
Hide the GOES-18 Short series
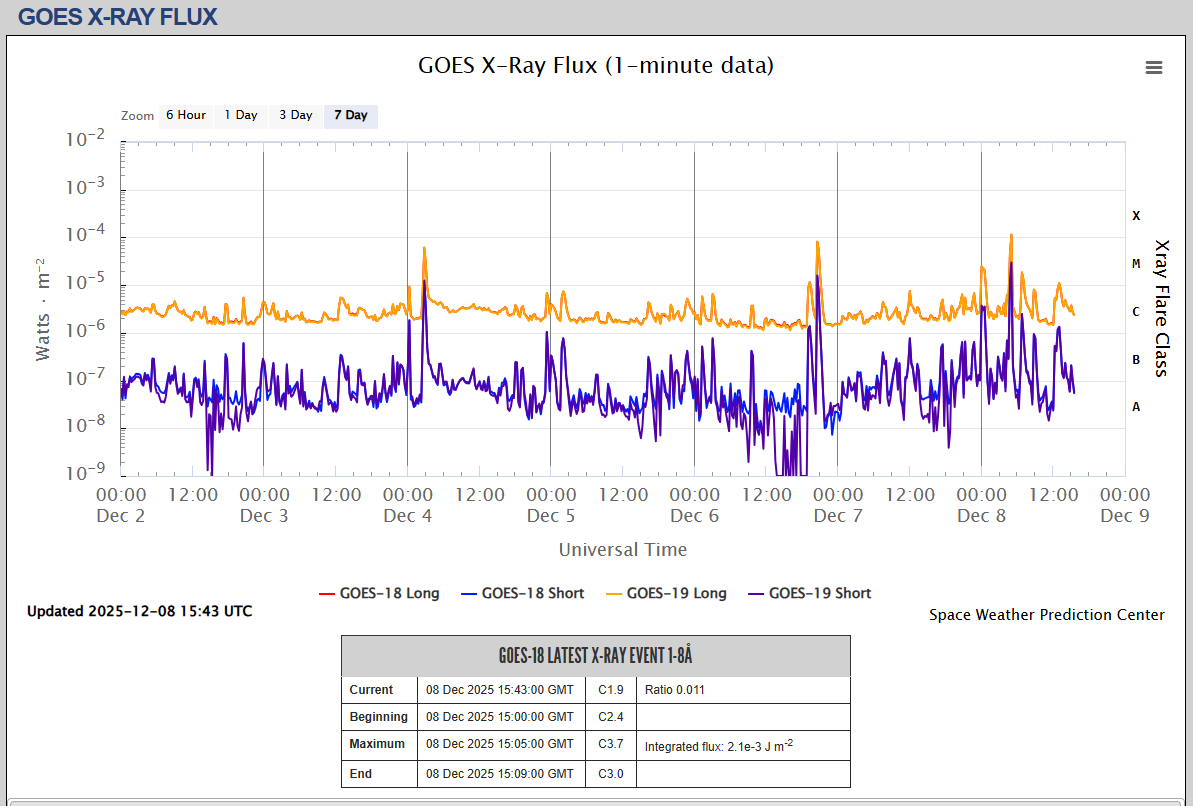pyautogui.click(x=521, y=593)
